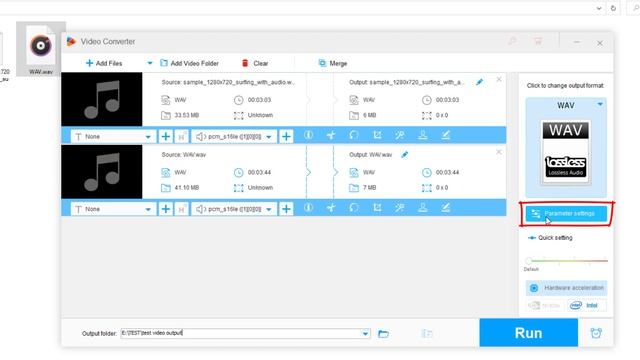Click the search icon in the Explorer window
Screen dimensions: 640x360
click(x=636, y=8)
